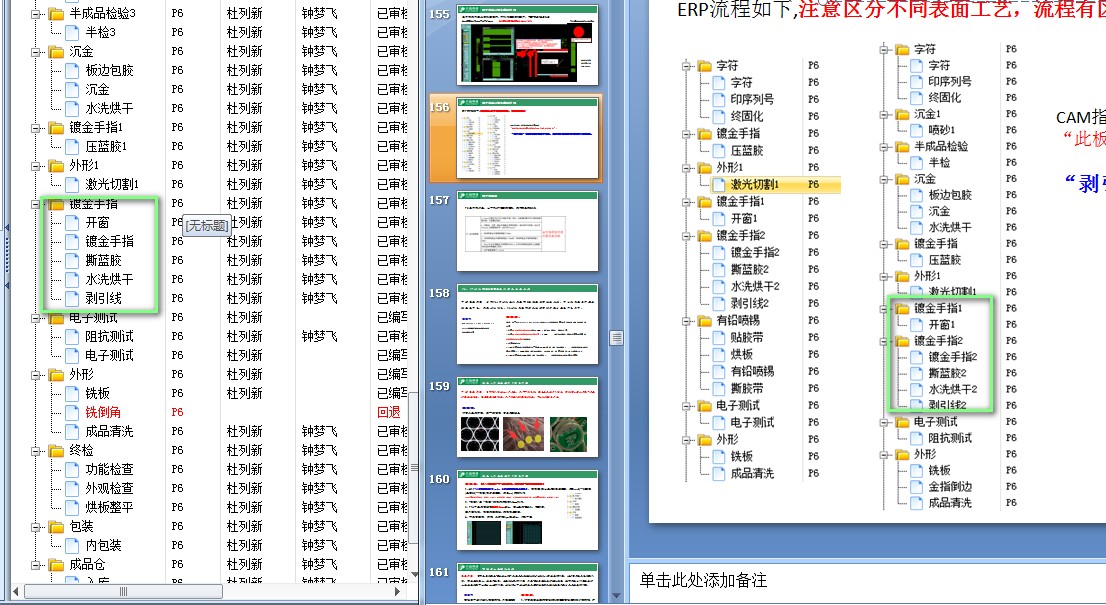Select the 激光切割1 document icon in left tree

pyautogui.click(x=72, y=185)
